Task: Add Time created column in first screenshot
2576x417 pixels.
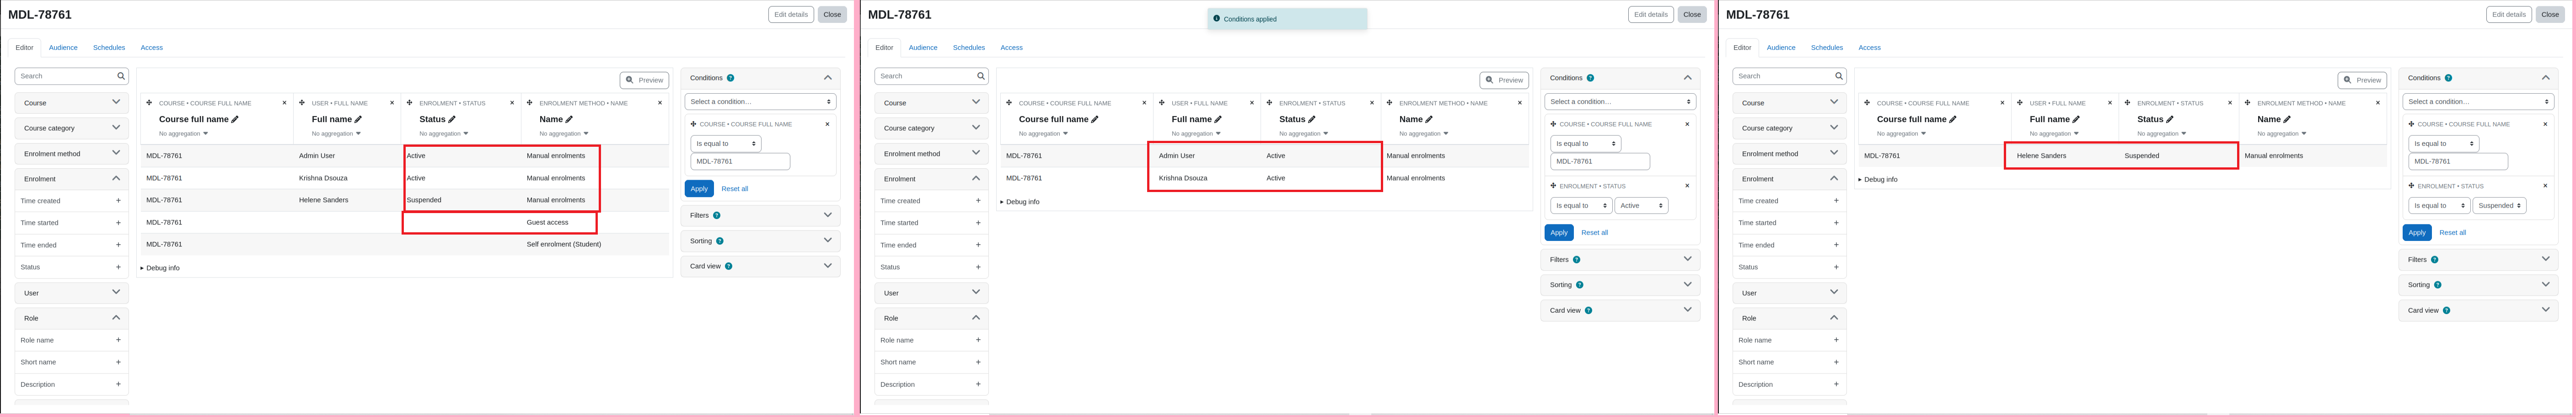Action: [x=118, y=201]
